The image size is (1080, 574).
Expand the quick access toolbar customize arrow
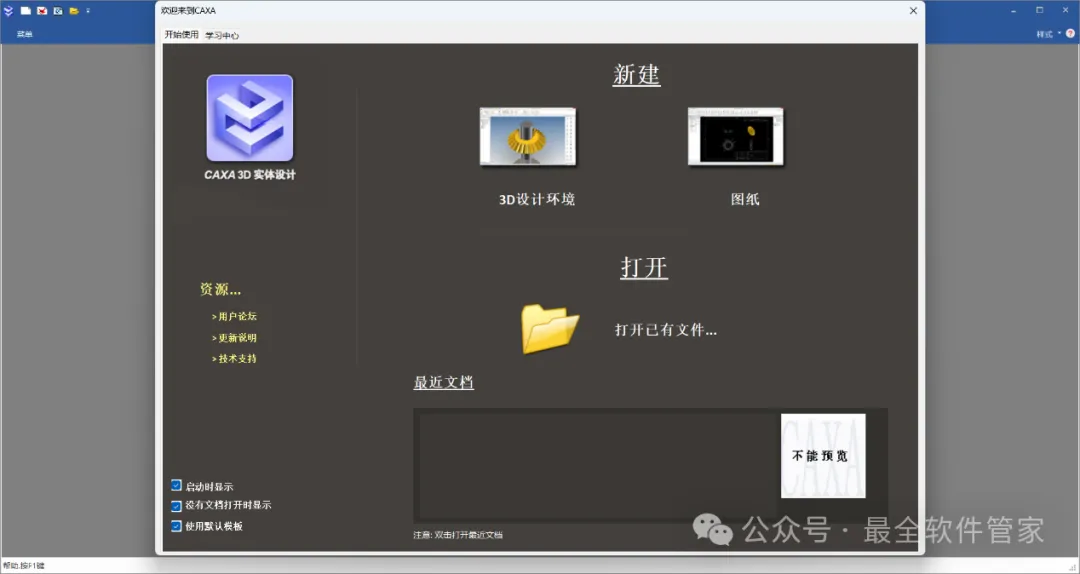(87, 11)
